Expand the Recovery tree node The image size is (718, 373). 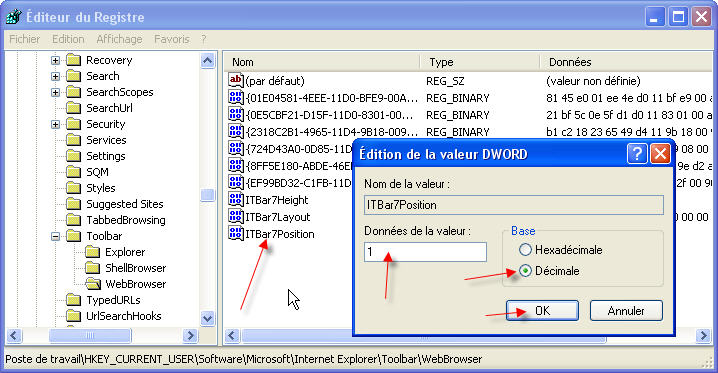55,60
